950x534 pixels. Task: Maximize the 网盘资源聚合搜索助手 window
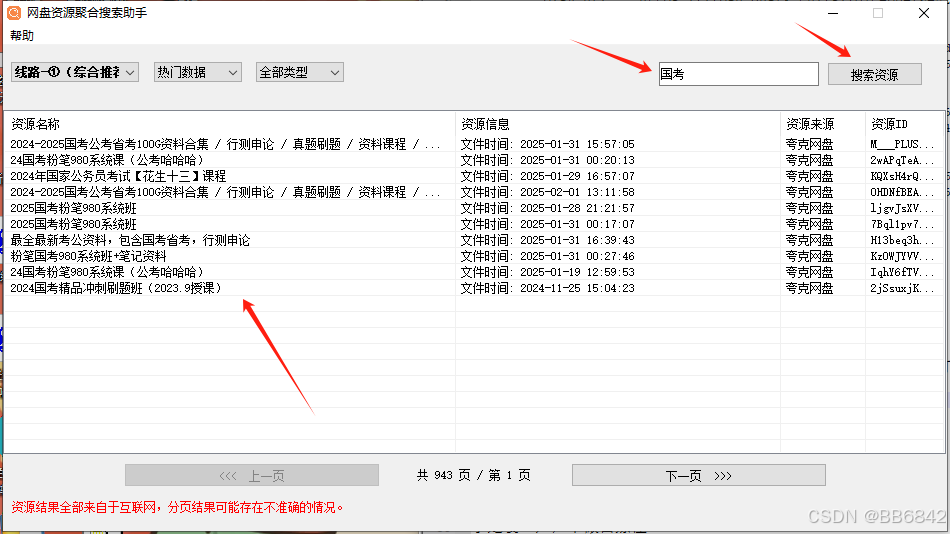pyautogui.click(x=878, y=13)
